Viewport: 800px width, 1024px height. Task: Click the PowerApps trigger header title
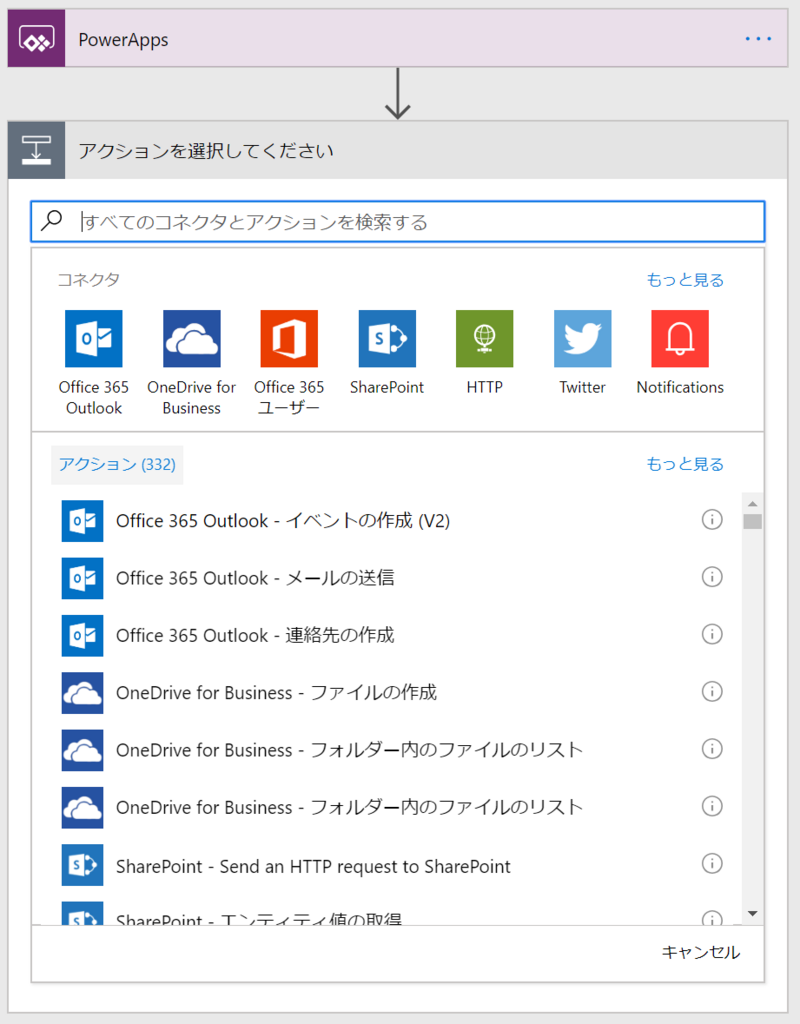(123, 39)
